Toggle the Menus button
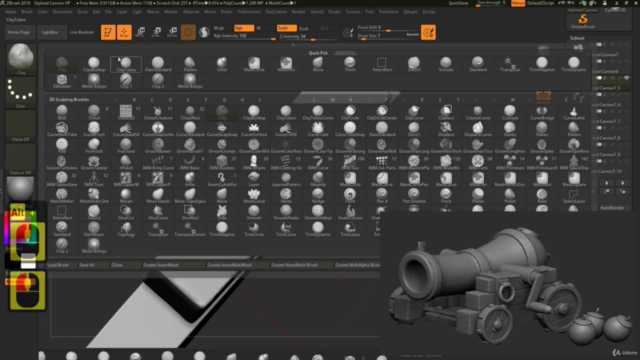The image size is (640, 360). click(x=518, y=3)
